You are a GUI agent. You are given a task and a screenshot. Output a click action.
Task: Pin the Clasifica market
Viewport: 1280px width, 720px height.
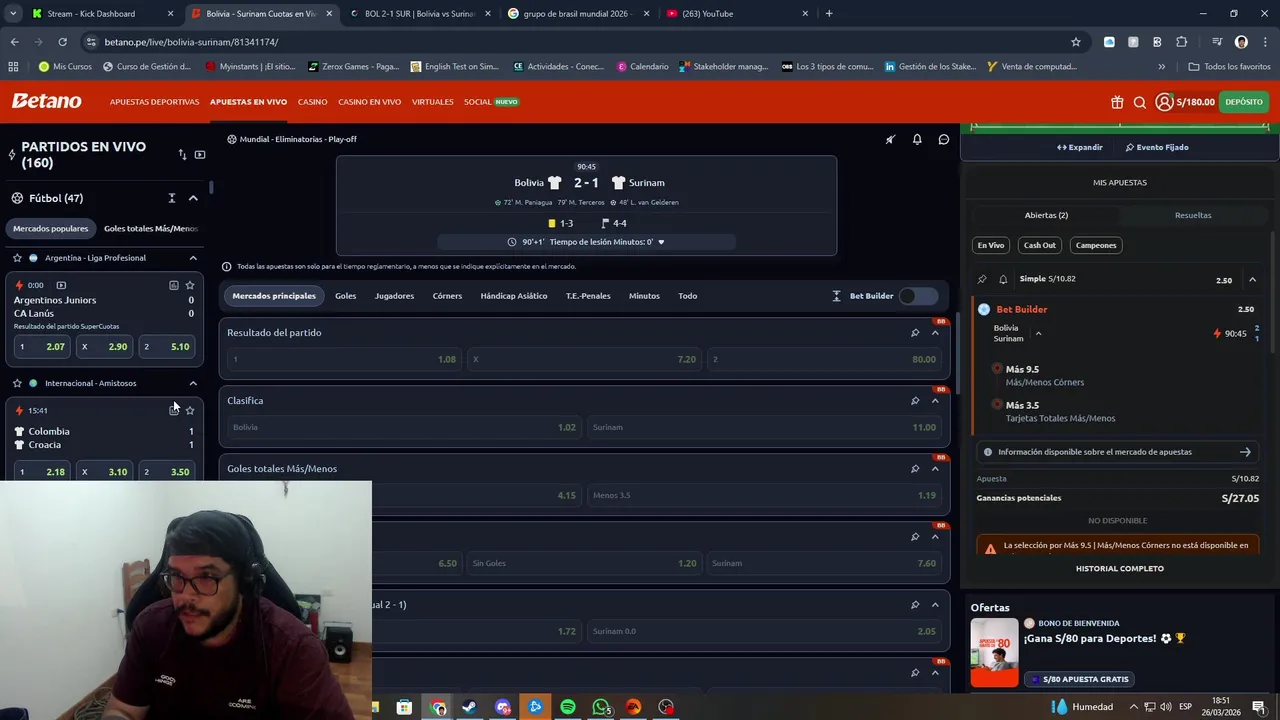pyautogui.click(x=915, y=401)
